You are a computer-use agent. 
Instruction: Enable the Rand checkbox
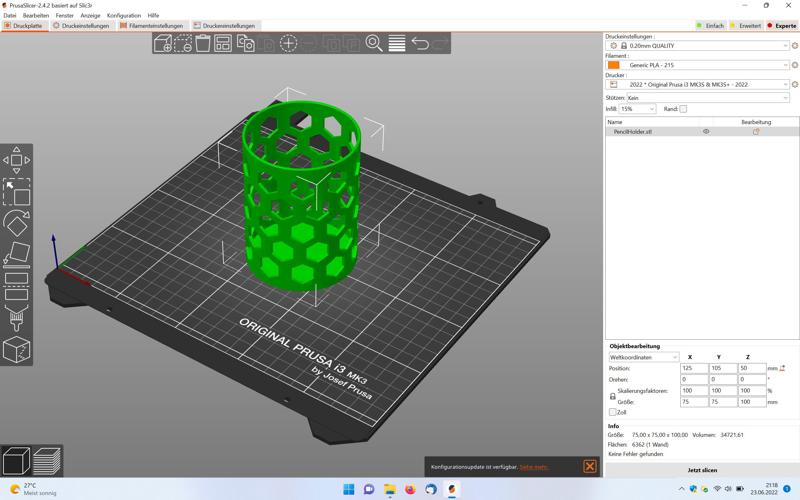coord(683,109)
